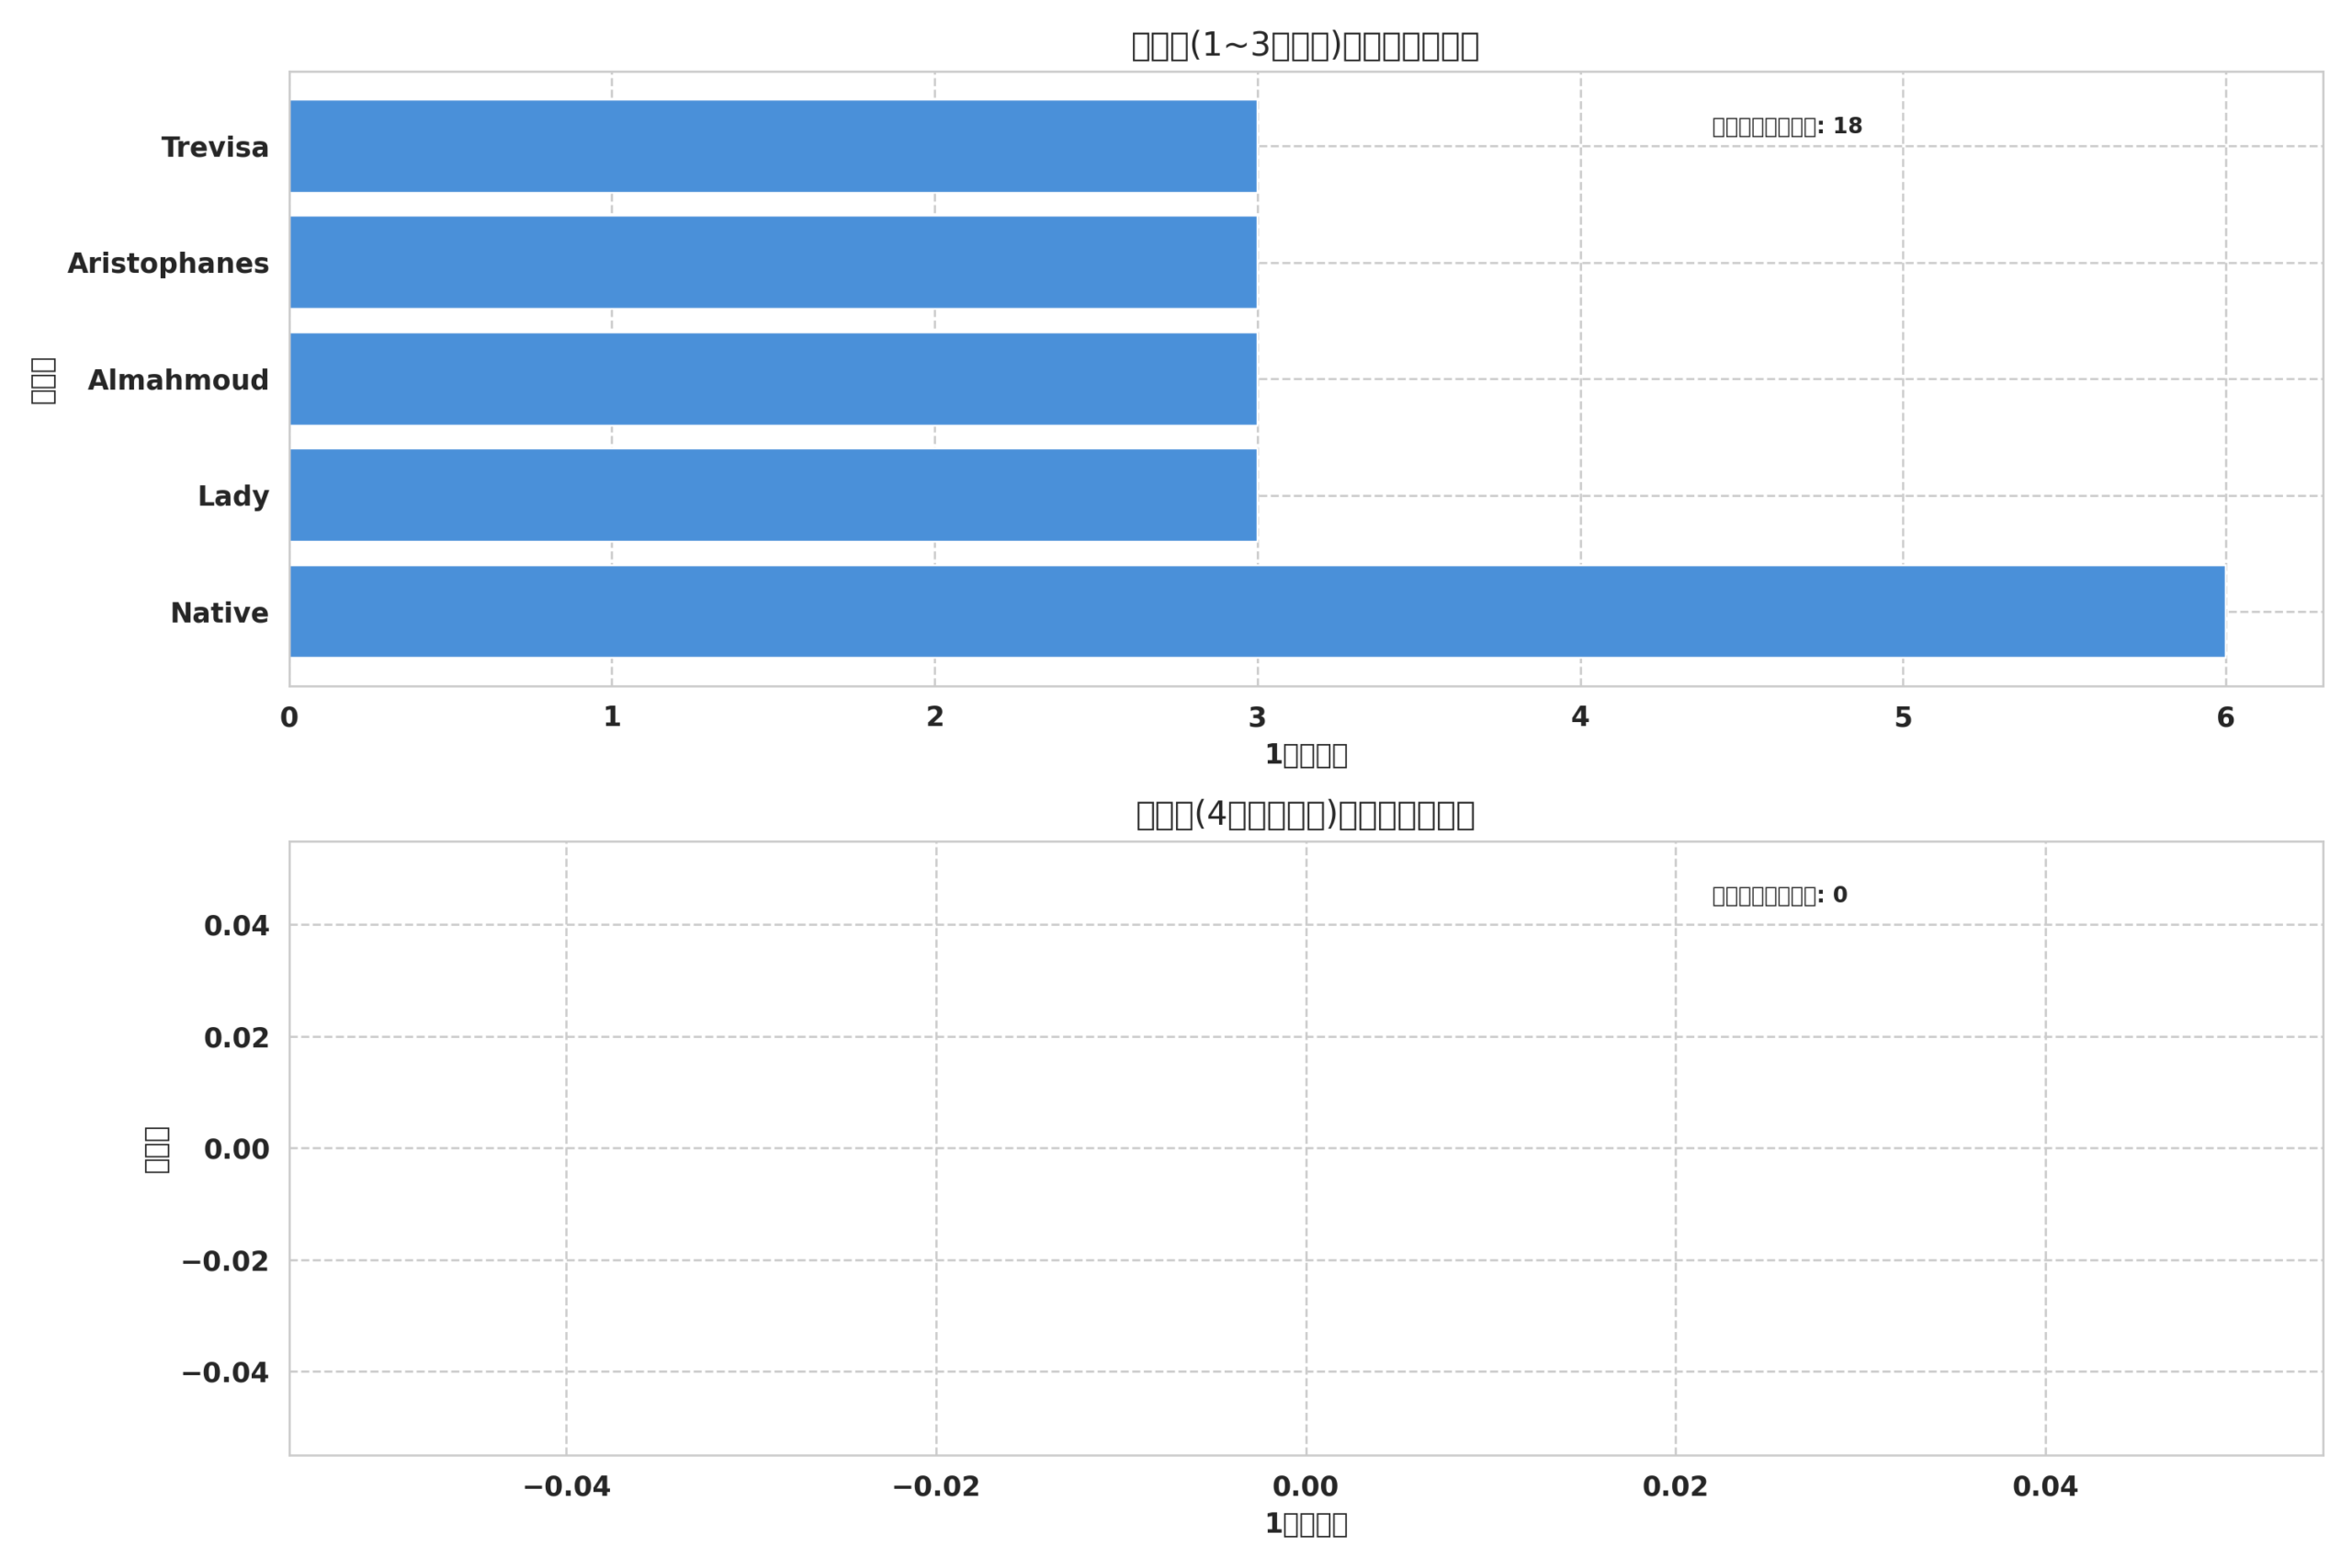Click the bottom chart's y-axis tick −0.04
The height and width of the screenshot is (1568, 2352).
pos(225,1374)
